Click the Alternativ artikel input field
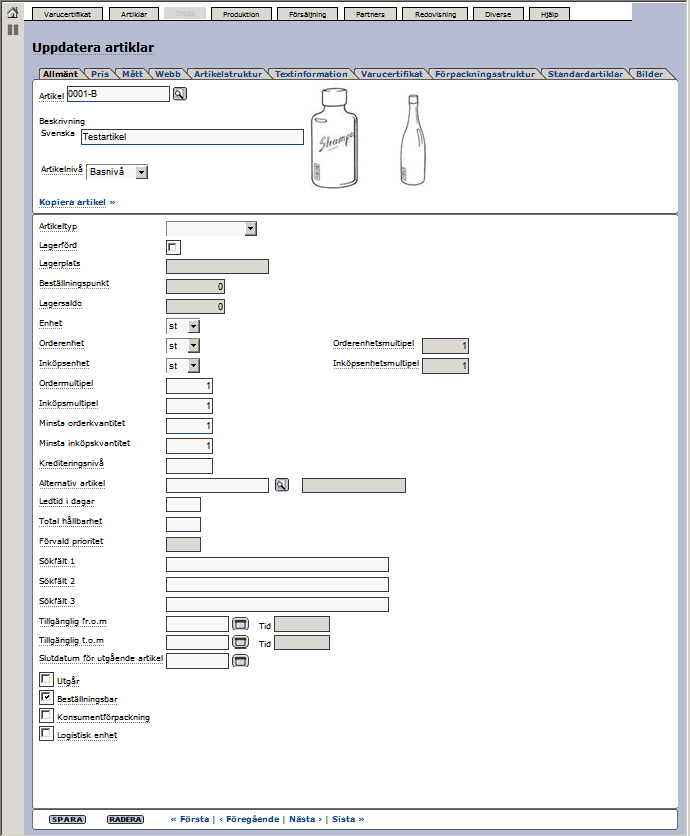 pos(218,485)
